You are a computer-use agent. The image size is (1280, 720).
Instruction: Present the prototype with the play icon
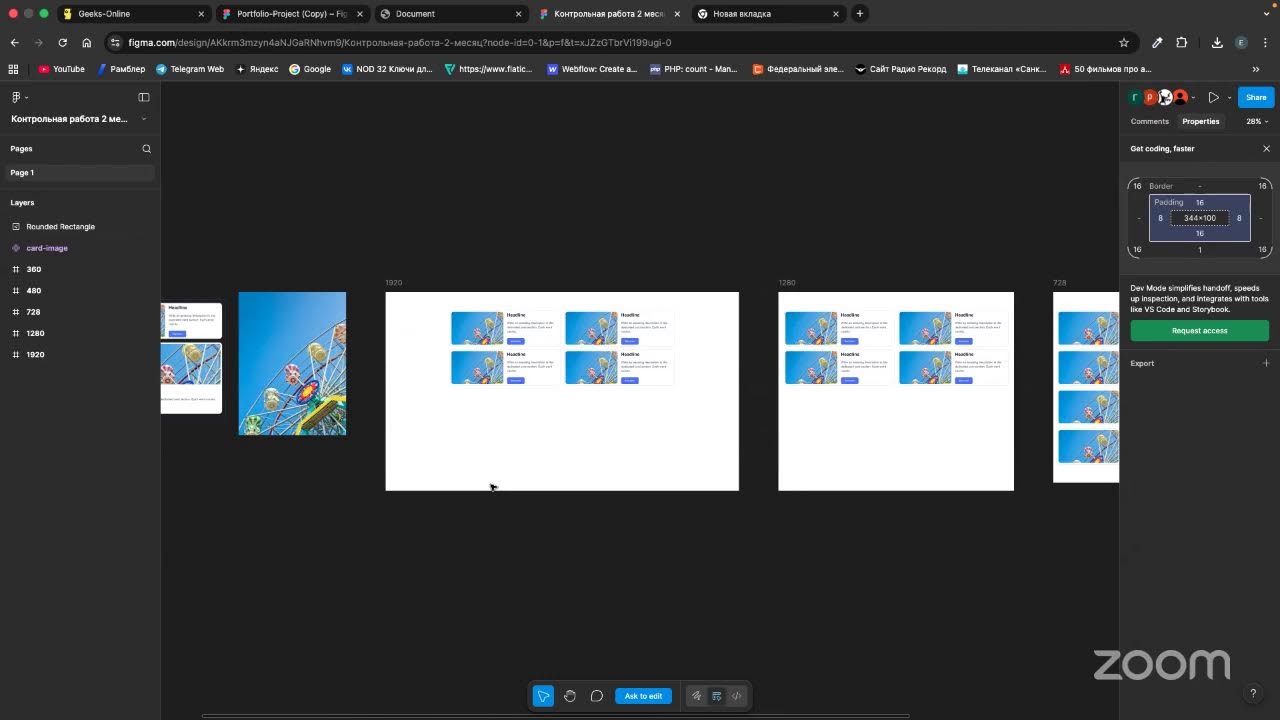[x=1214, y=97]
